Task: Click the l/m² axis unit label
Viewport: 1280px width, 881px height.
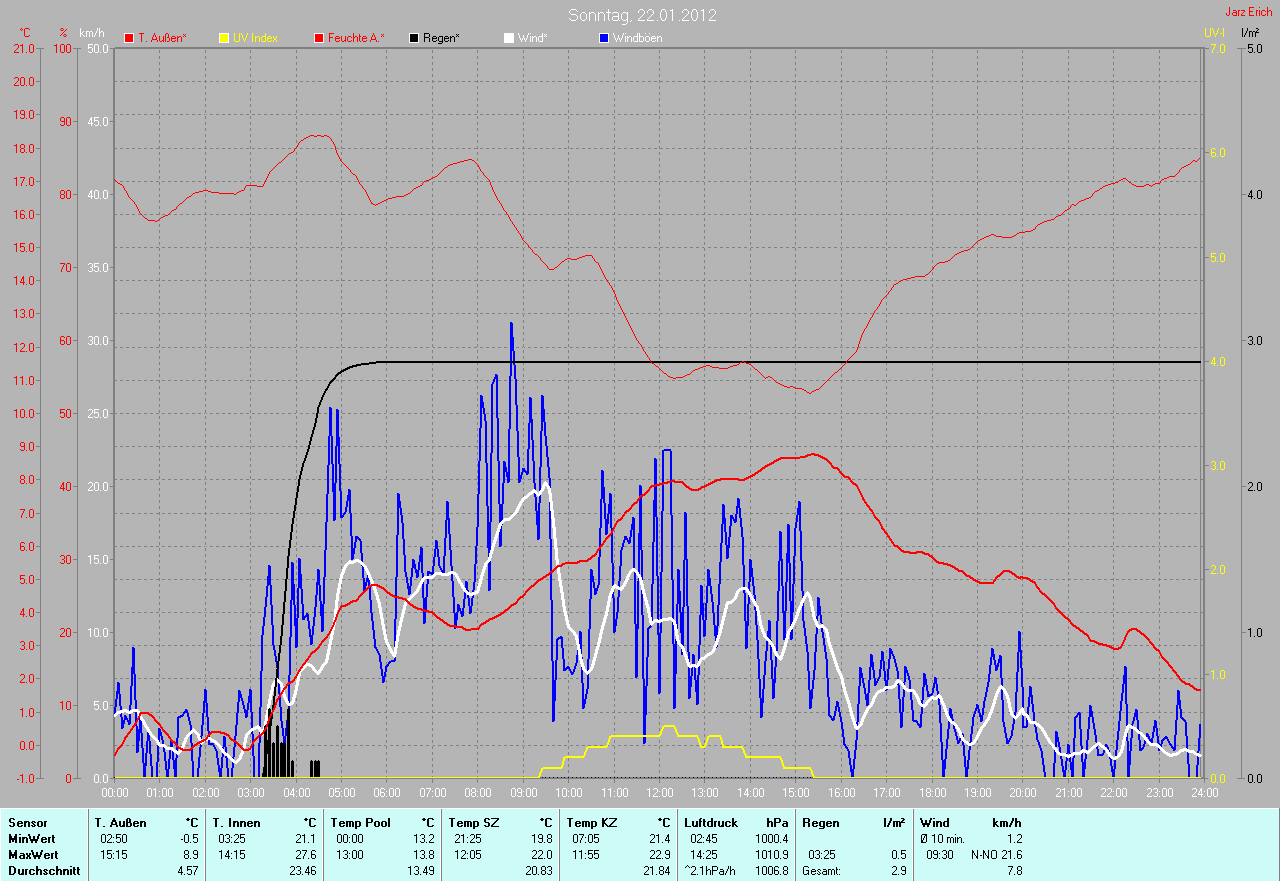Action: (1250, 33)
